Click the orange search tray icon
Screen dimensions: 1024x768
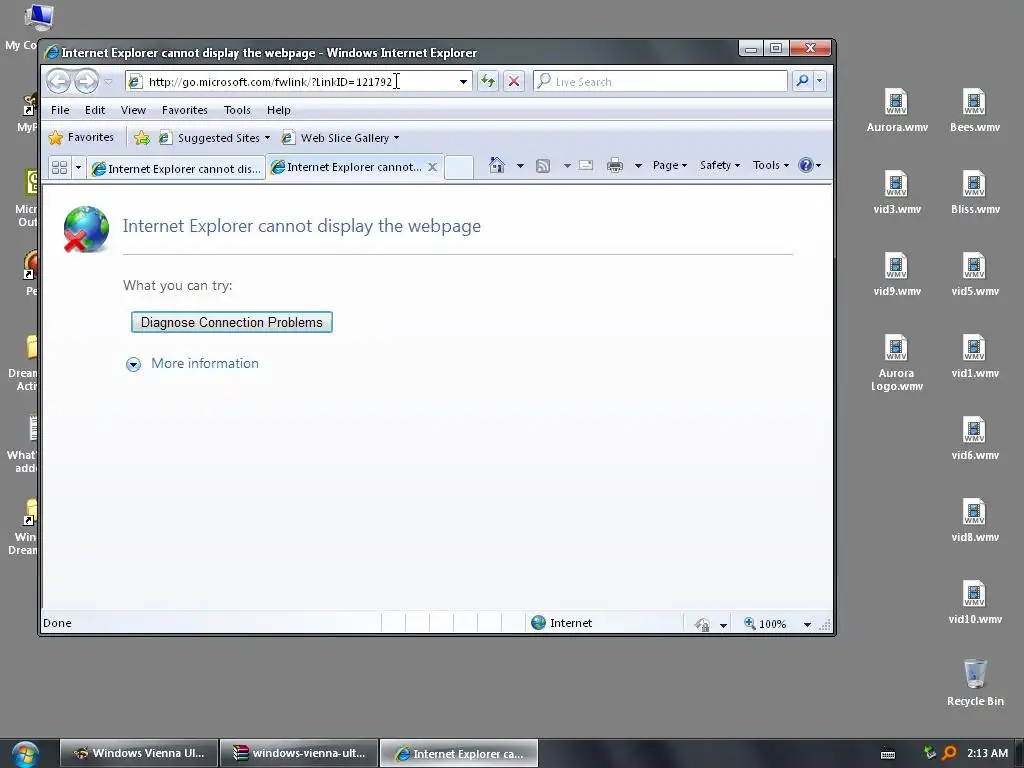(x=950, y=753)
